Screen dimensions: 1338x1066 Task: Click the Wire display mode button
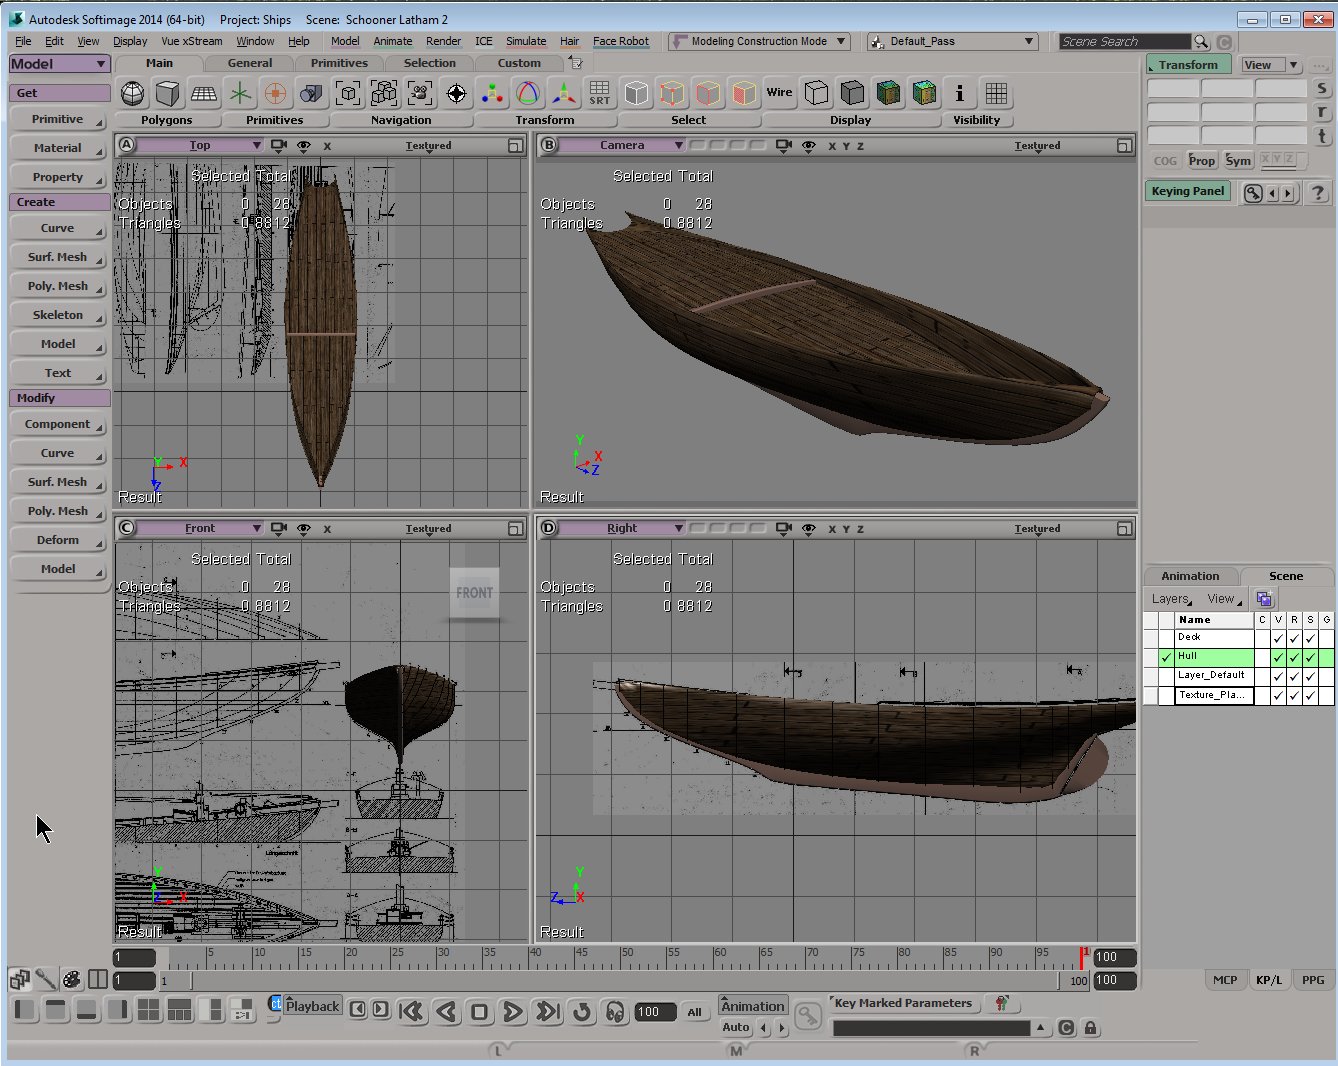(779, 93)
